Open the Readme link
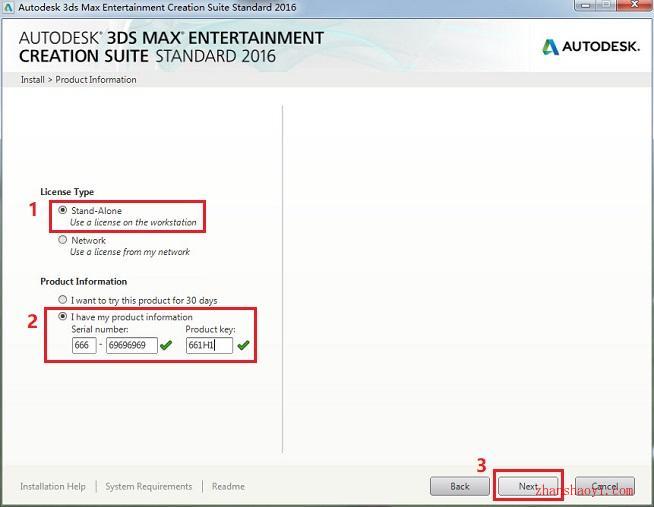The image size is (654, 507). [228, 487]
